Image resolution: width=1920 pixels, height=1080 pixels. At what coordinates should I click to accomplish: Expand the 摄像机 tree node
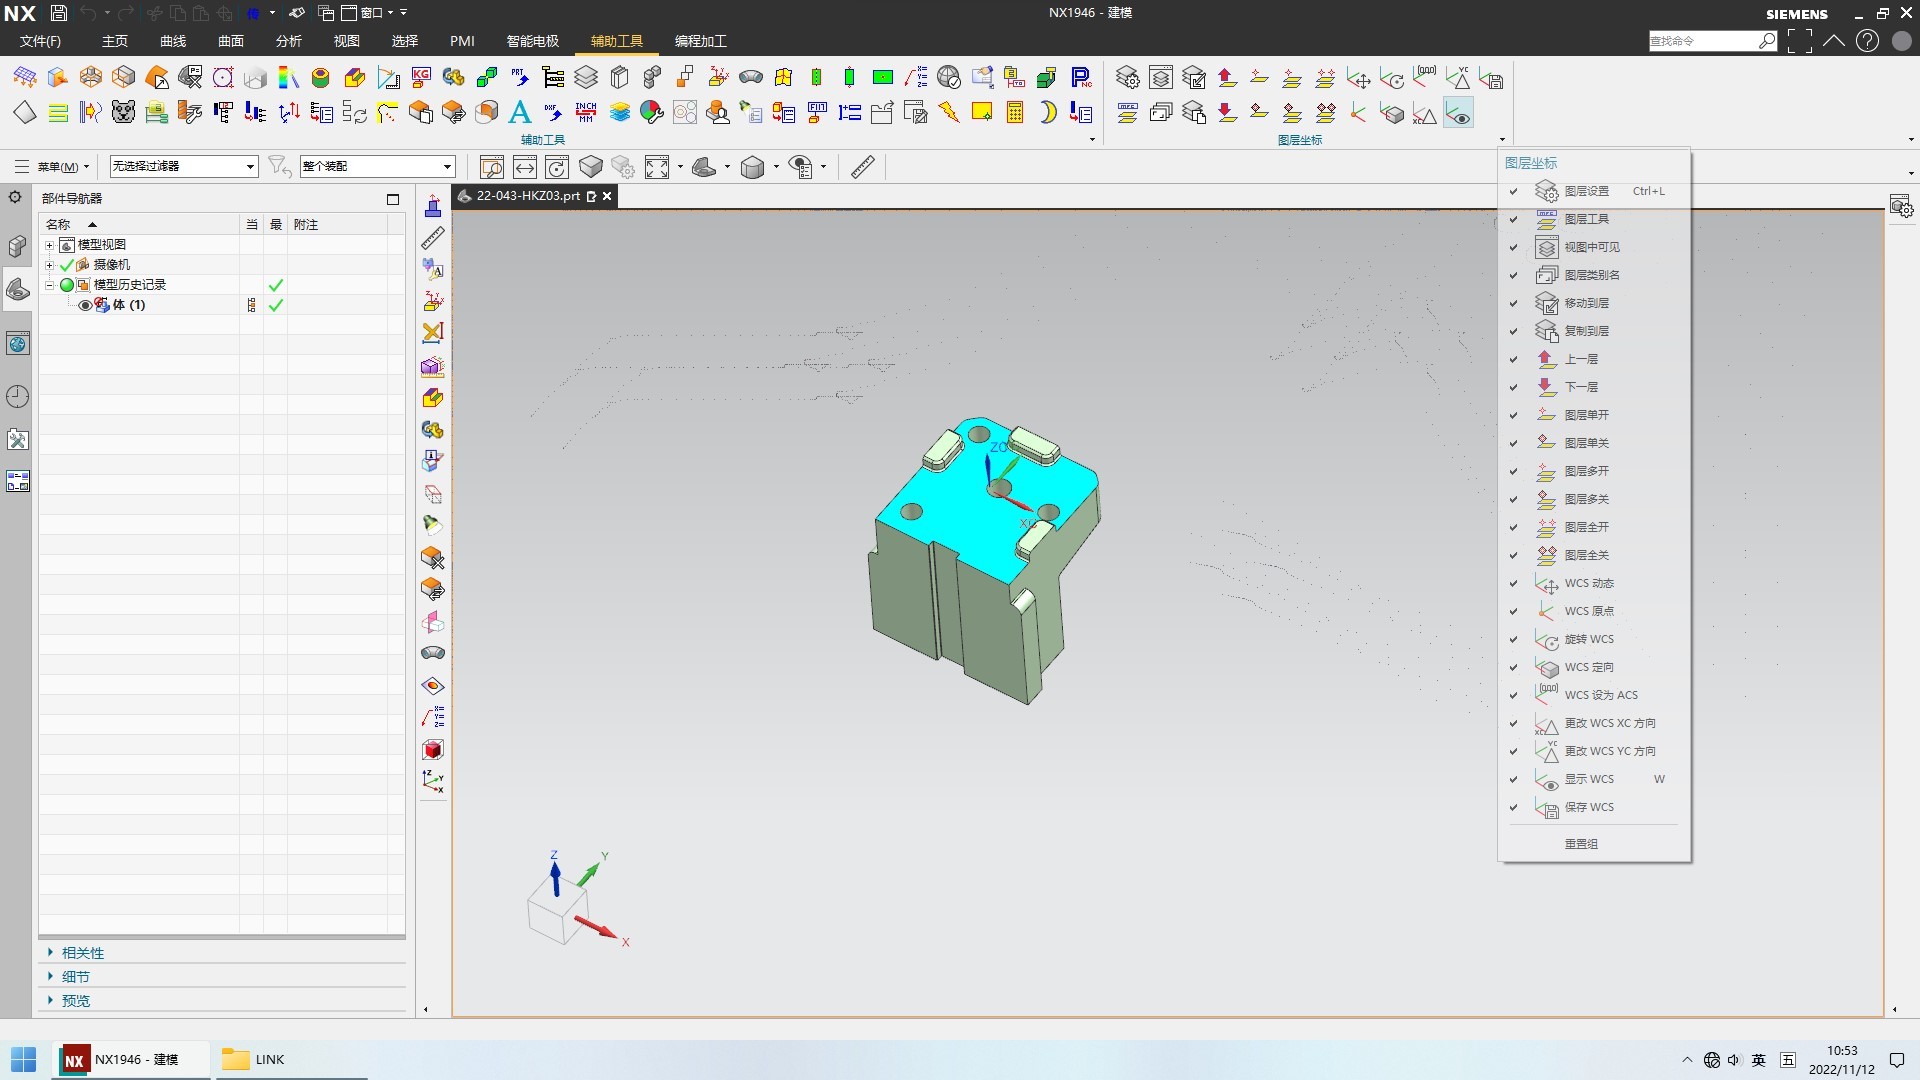click(x=49, y=265)
